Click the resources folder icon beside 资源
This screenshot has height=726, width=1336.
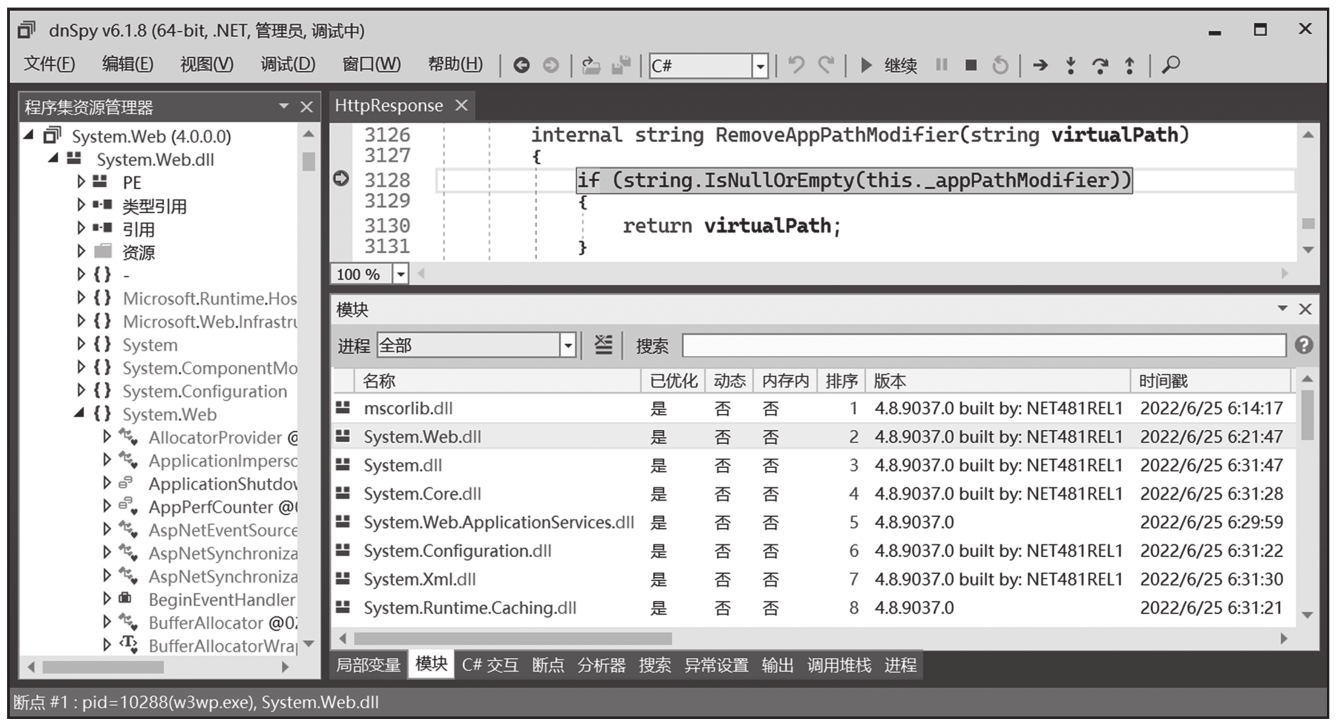pyautogui.click(x=102, y=252)
